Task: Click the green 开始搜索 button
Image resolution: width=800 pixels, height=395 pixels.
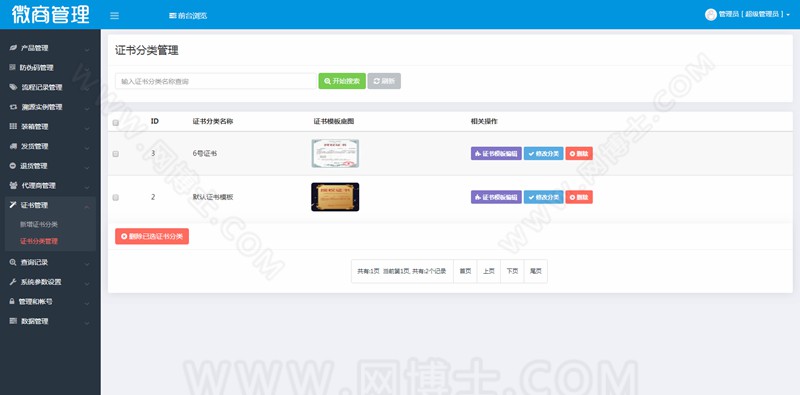Action: coord(342,81)
